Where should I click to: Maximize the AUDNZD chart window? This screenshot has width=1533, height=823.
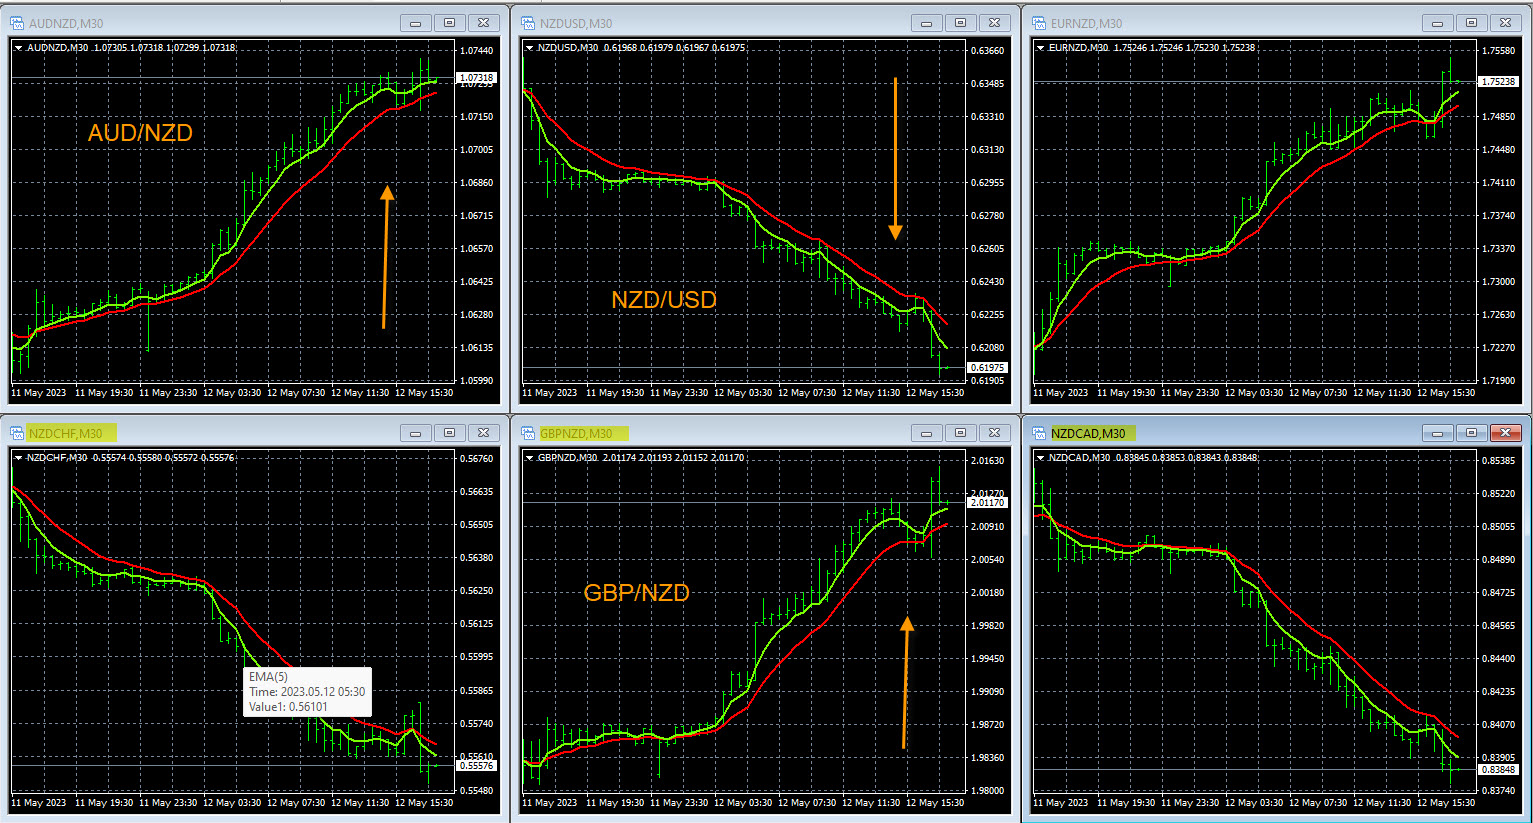[x=449, y=23]
